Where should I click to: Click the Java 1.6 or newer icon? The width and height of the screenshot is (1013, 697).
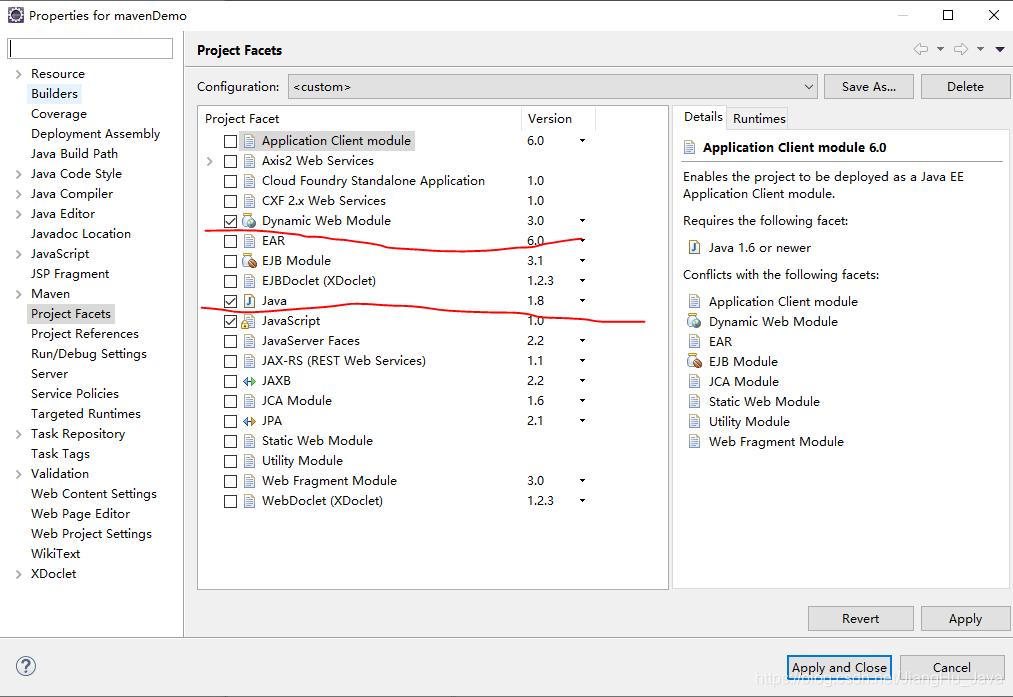(694, 247)
